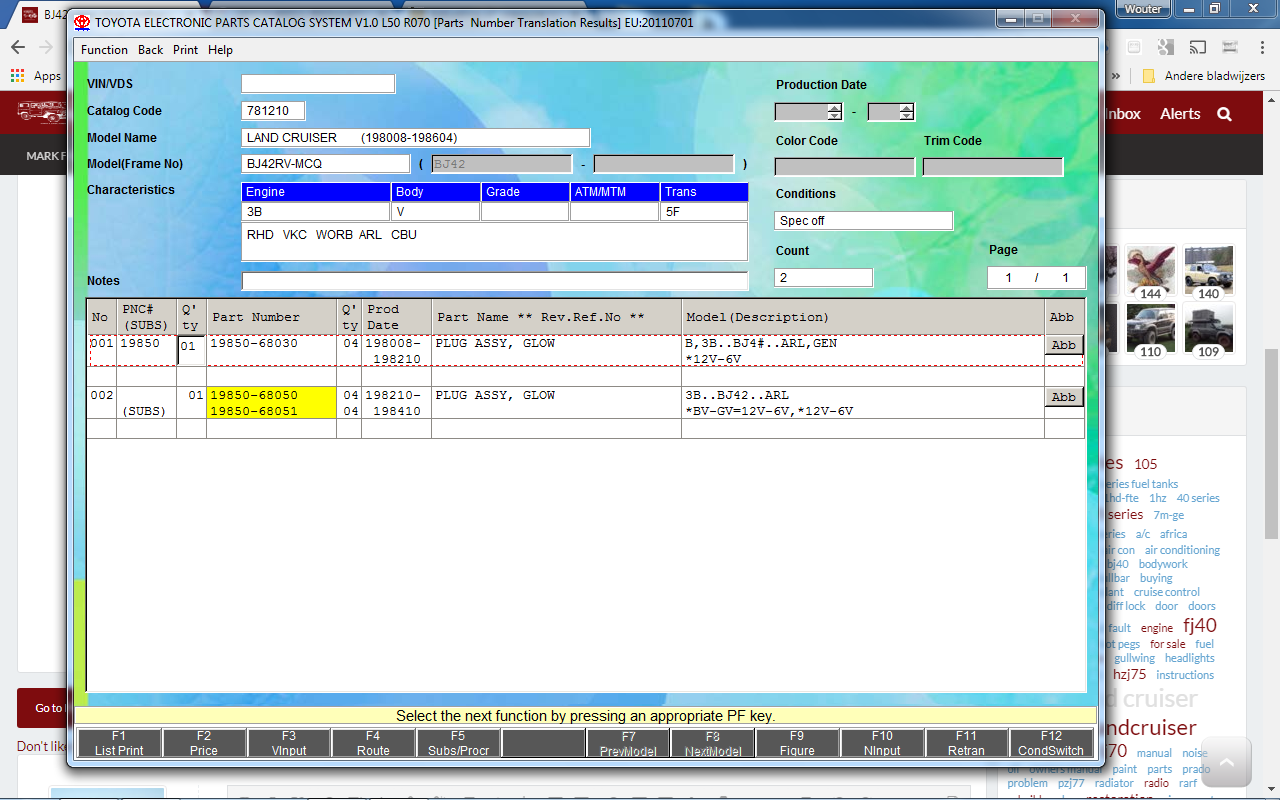
Task: Click the Count field showing 2
Action: coord(823,278)
